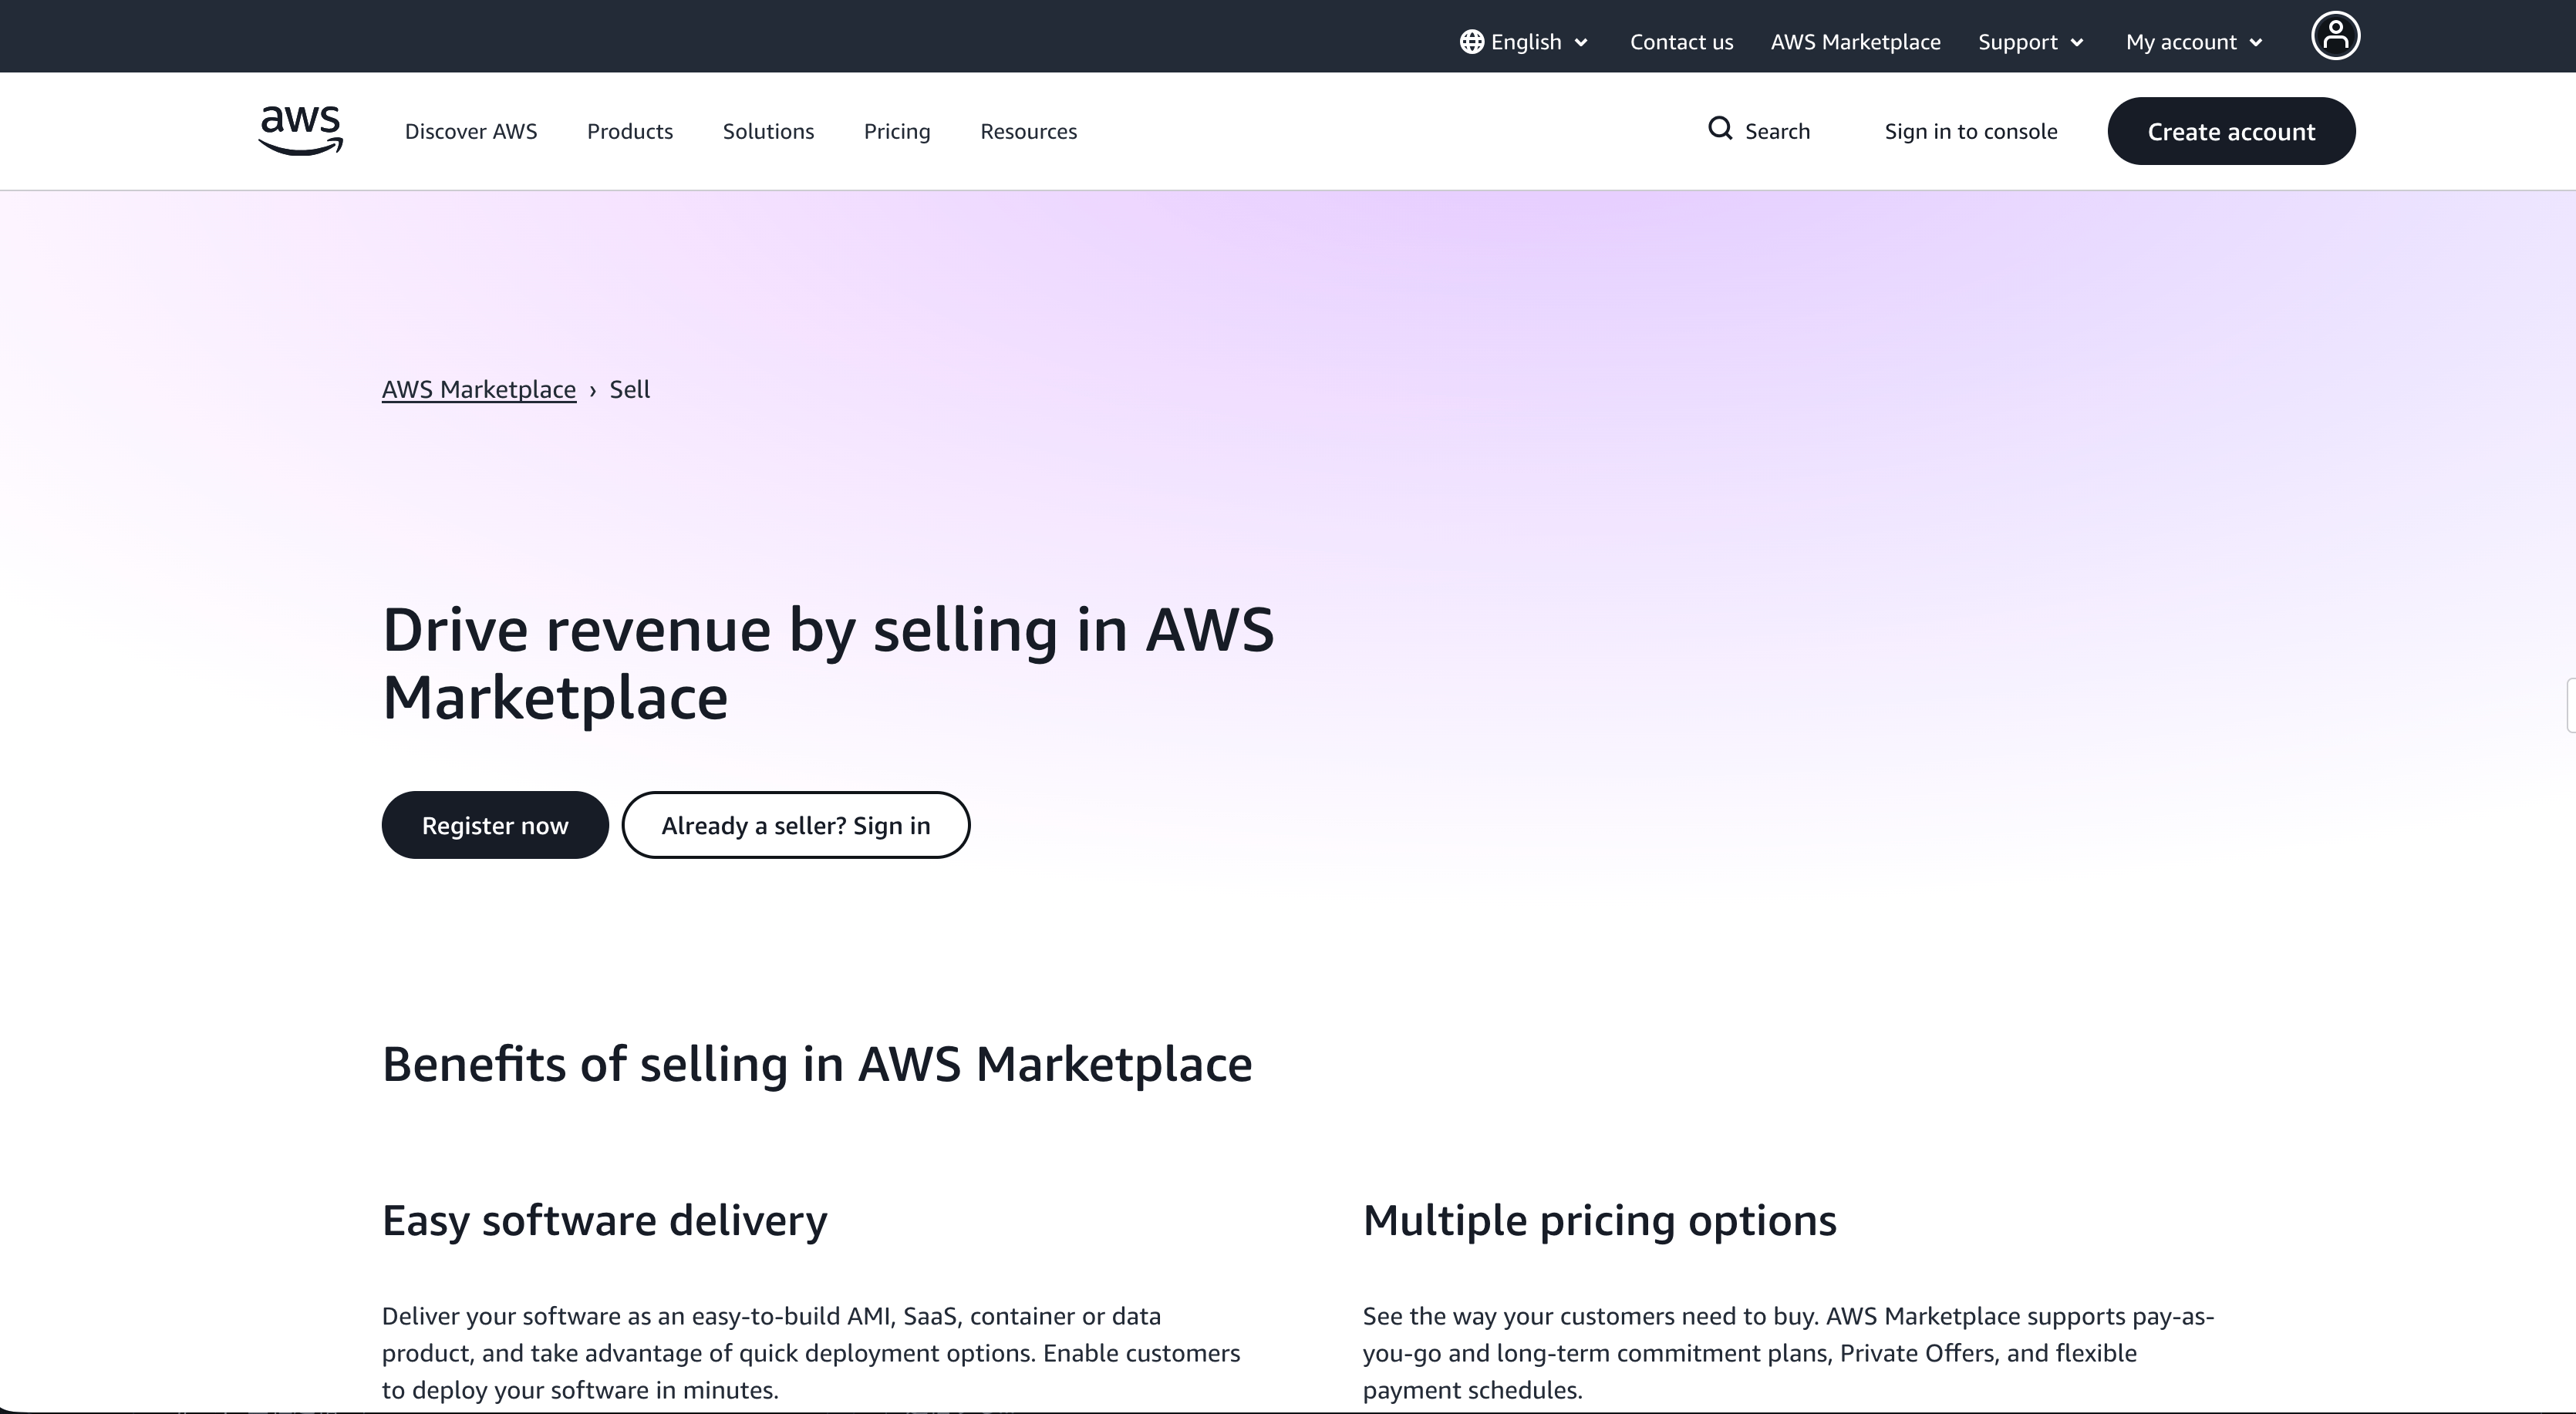Open the Pricing menu
This screenshot has width=2576, height=1414.
pyautogui.click(x=897, y=131)
